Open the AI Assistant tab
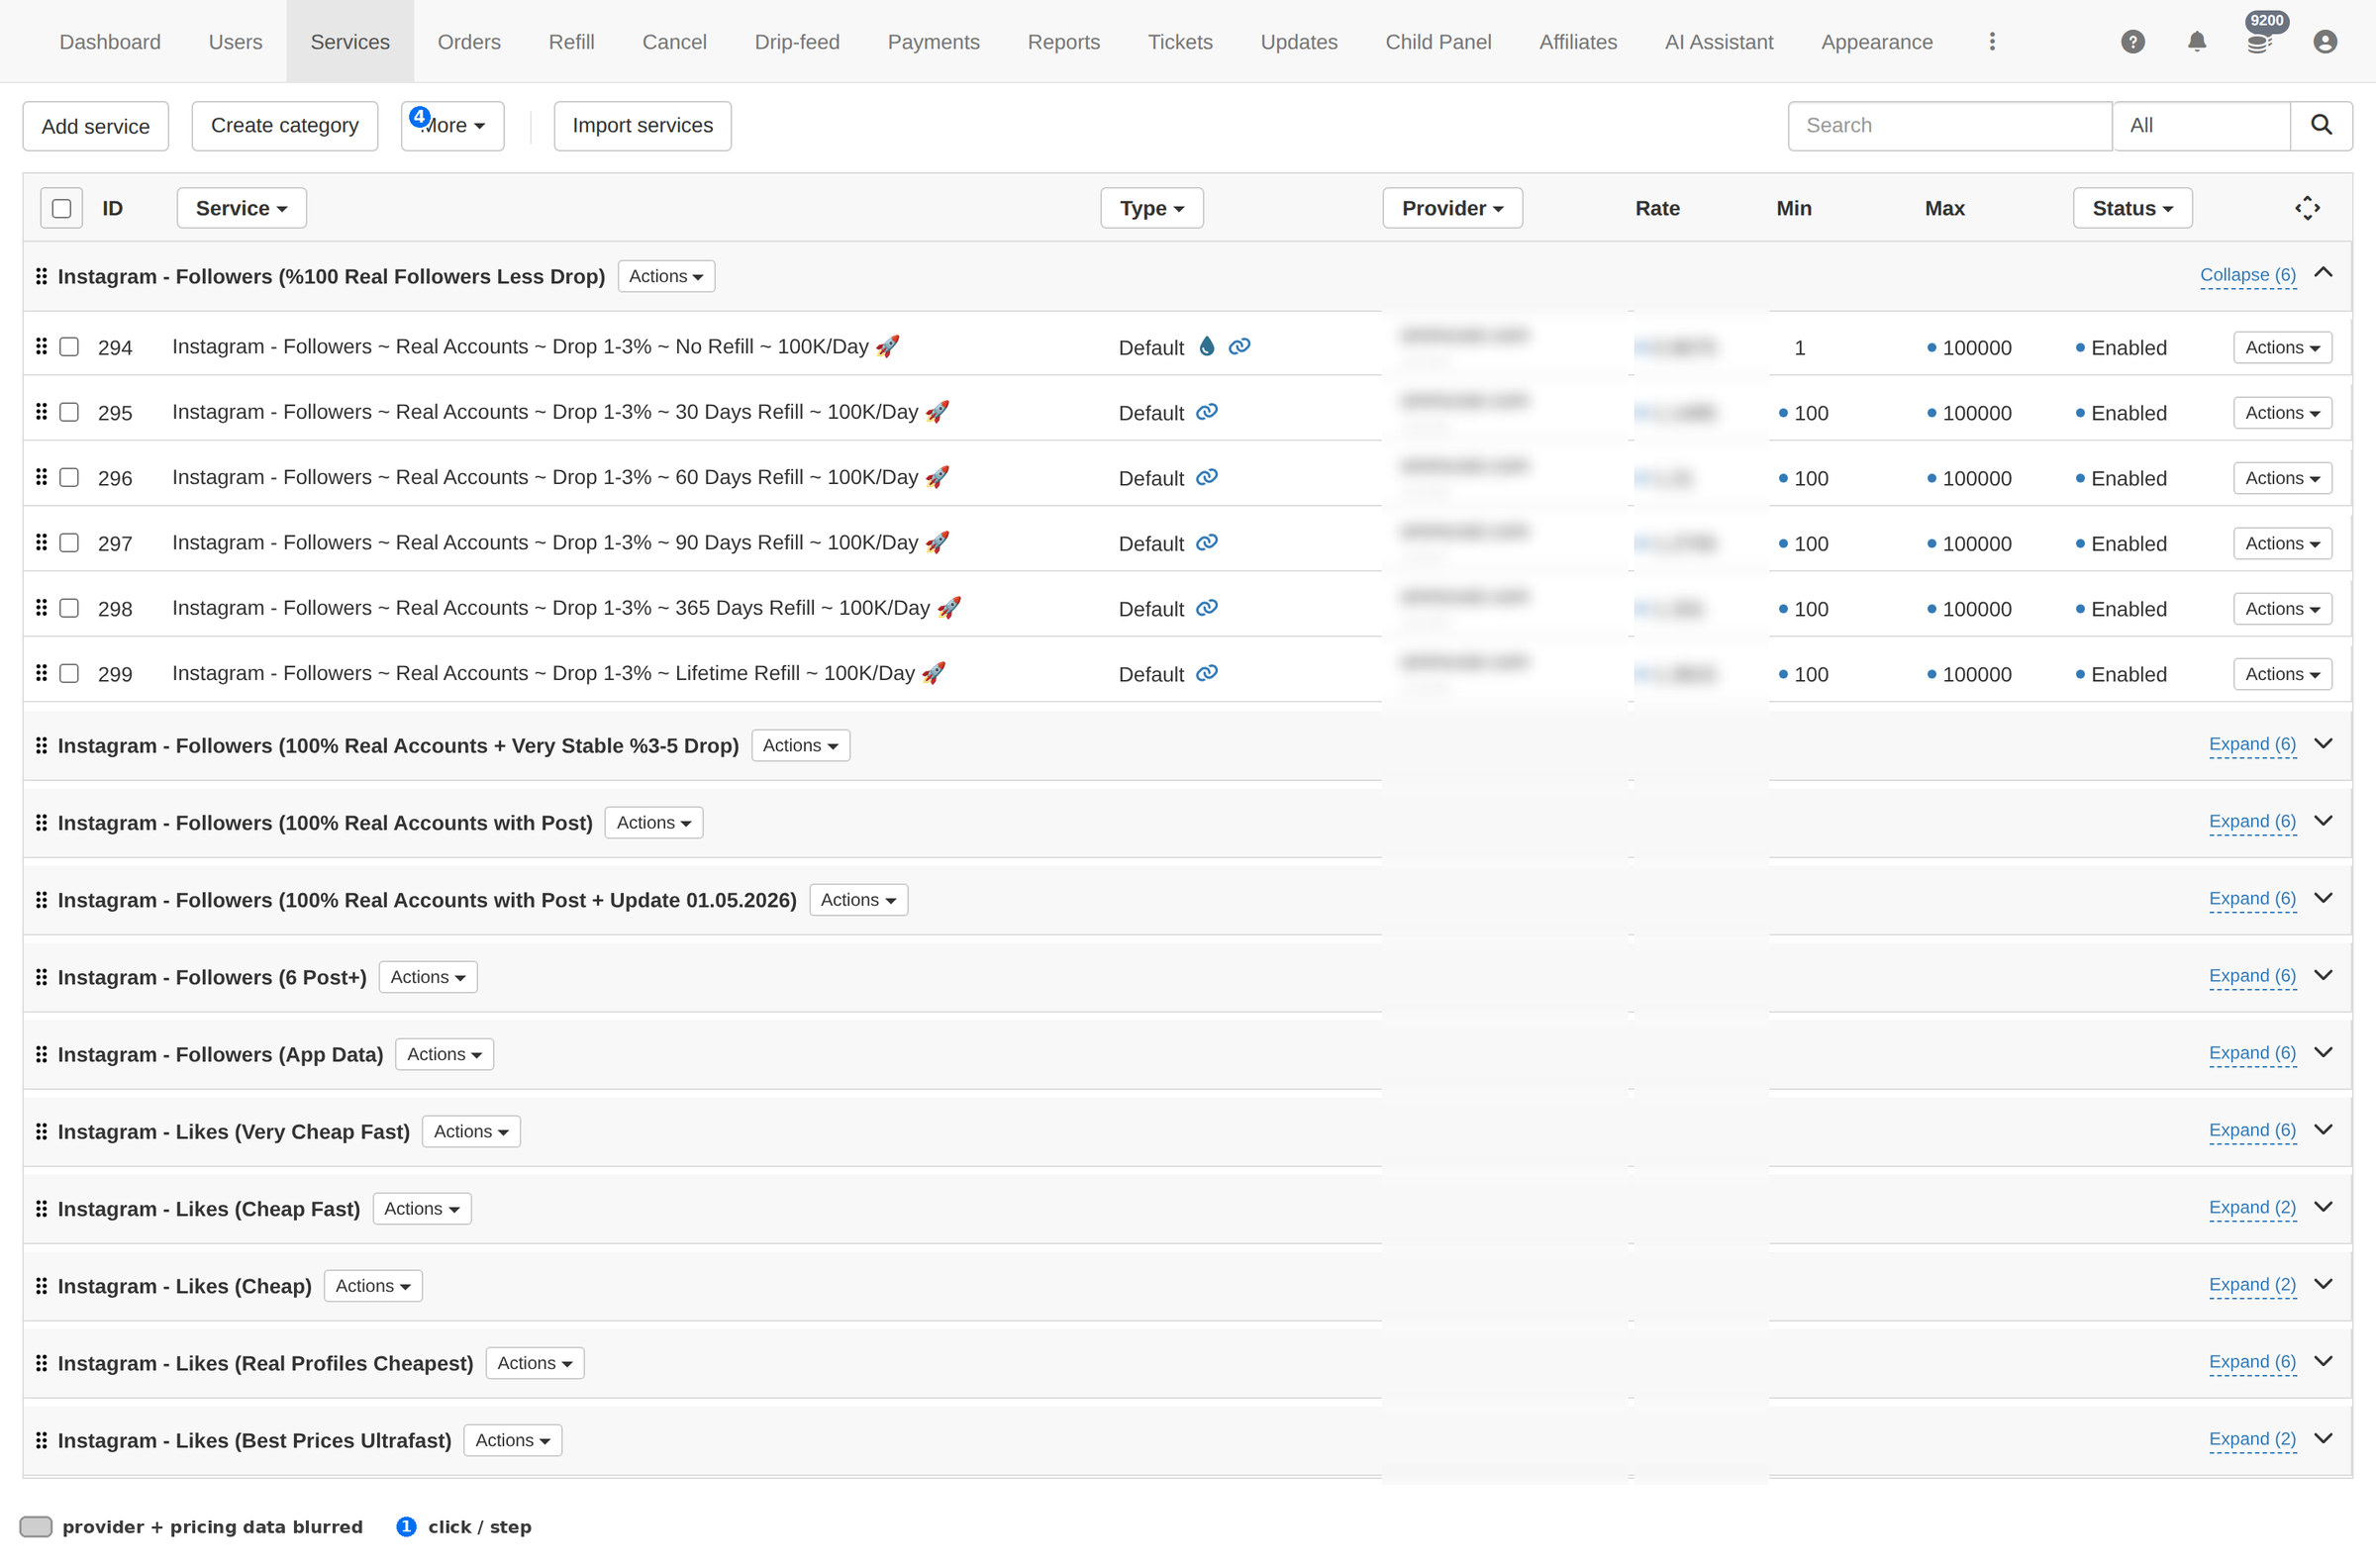Screen dimensions: 2376x1568 point(1719,42)
